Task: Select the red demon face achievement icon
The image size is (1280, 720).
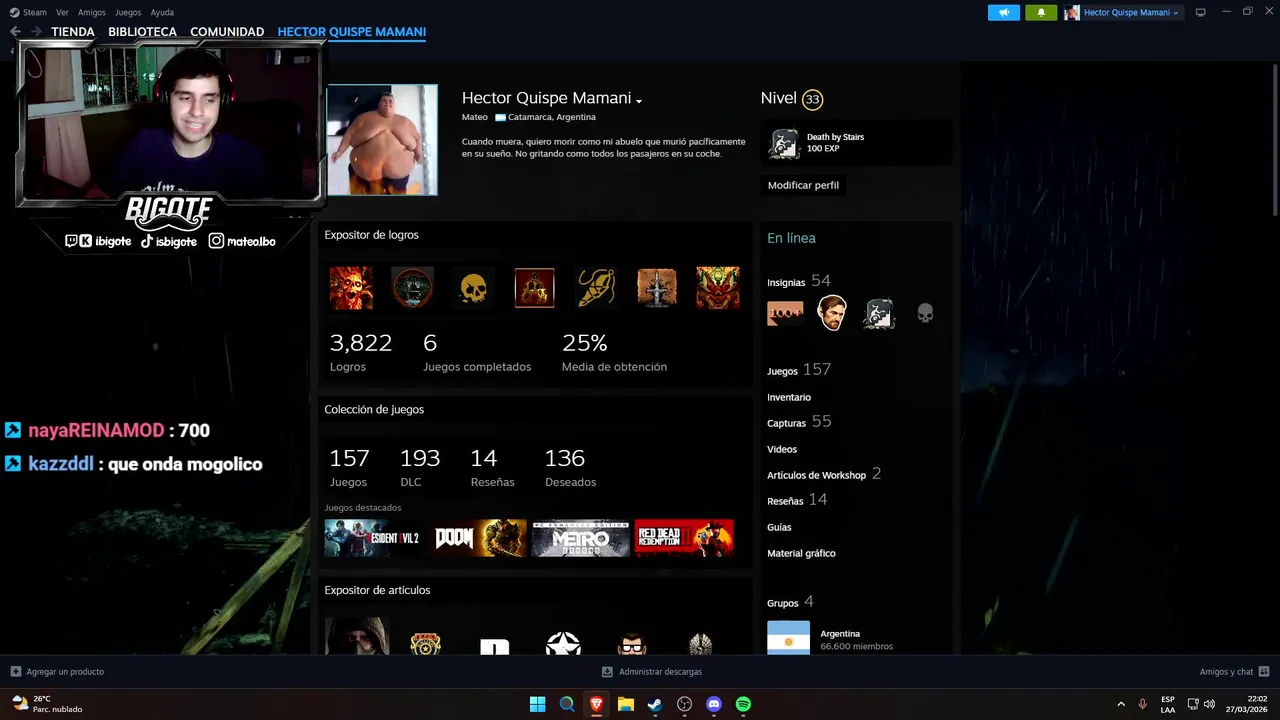Action: click(718, 288)
